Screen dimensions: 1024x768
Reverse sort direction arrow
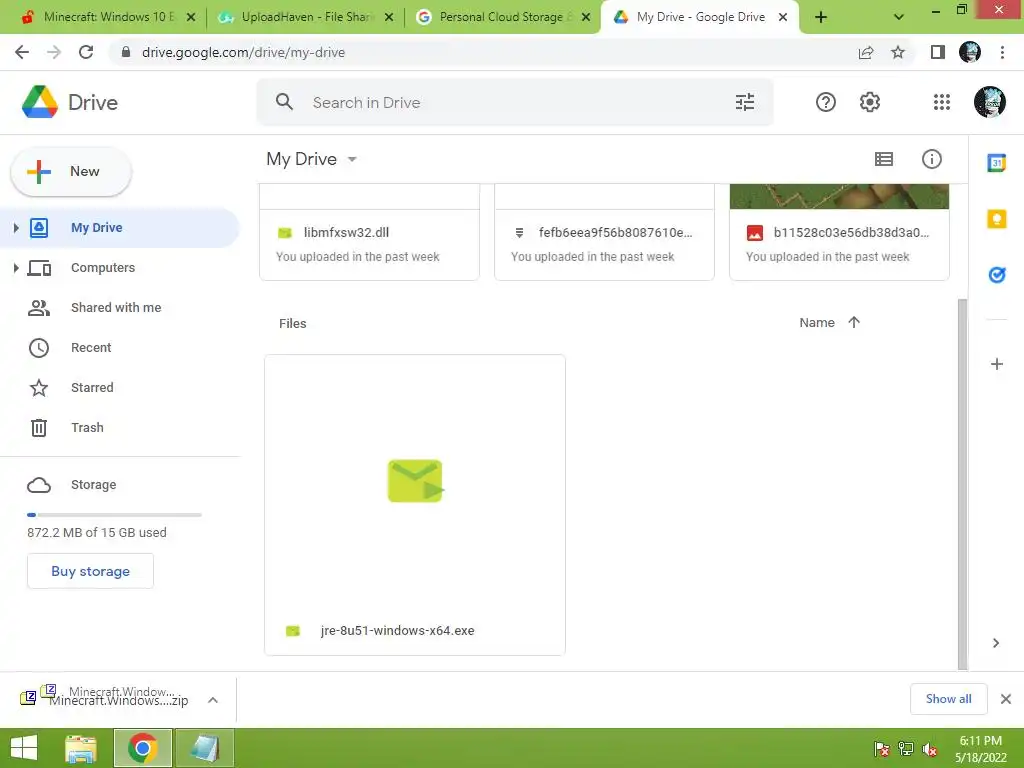click(x=854, y=322)
